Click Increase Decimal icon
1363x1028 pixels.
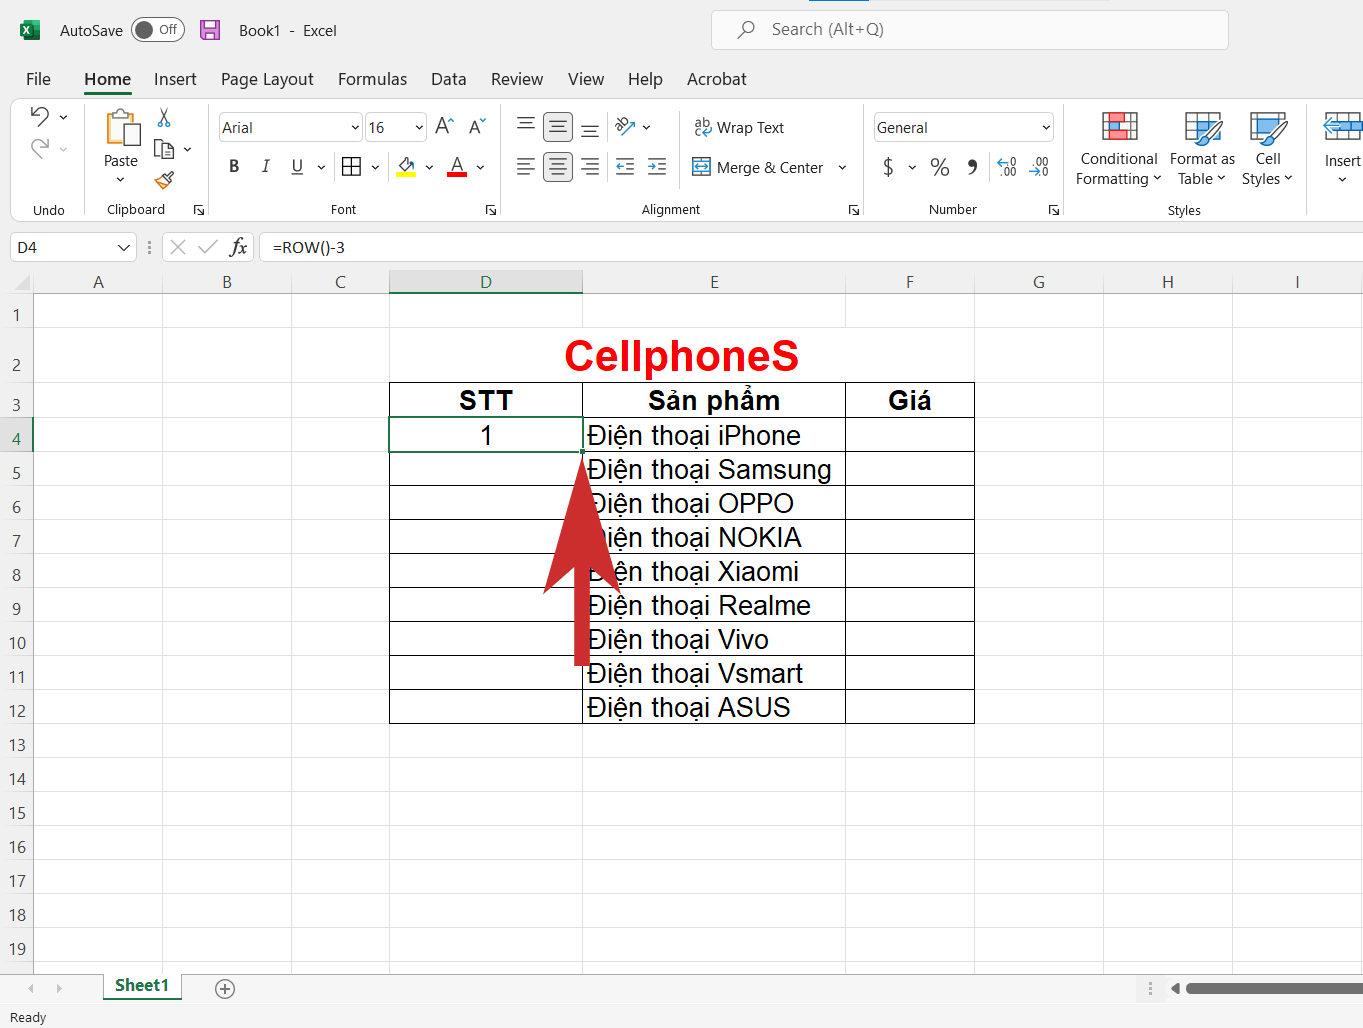coord(1007,167)
